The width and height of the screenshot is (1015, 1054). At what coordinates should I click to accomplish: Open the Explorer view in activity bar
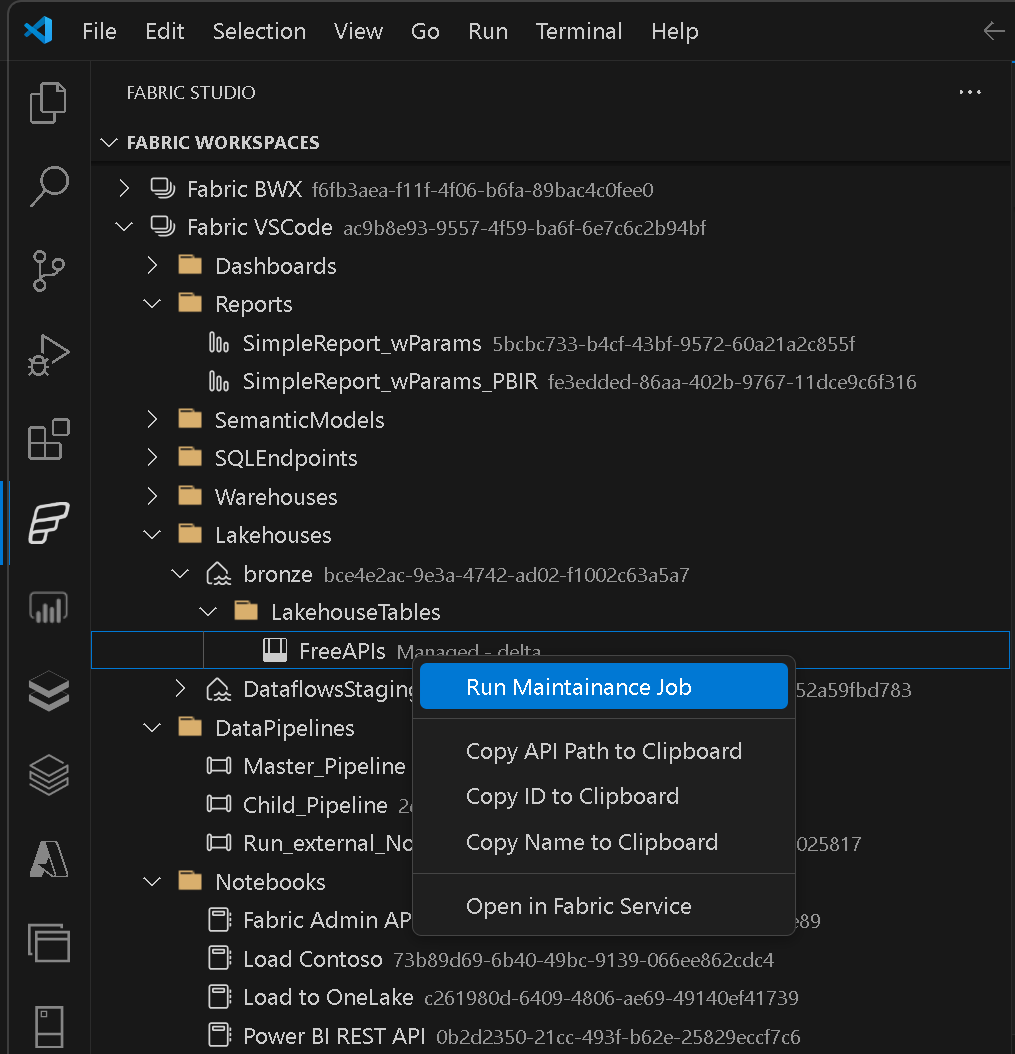[48, 103]
